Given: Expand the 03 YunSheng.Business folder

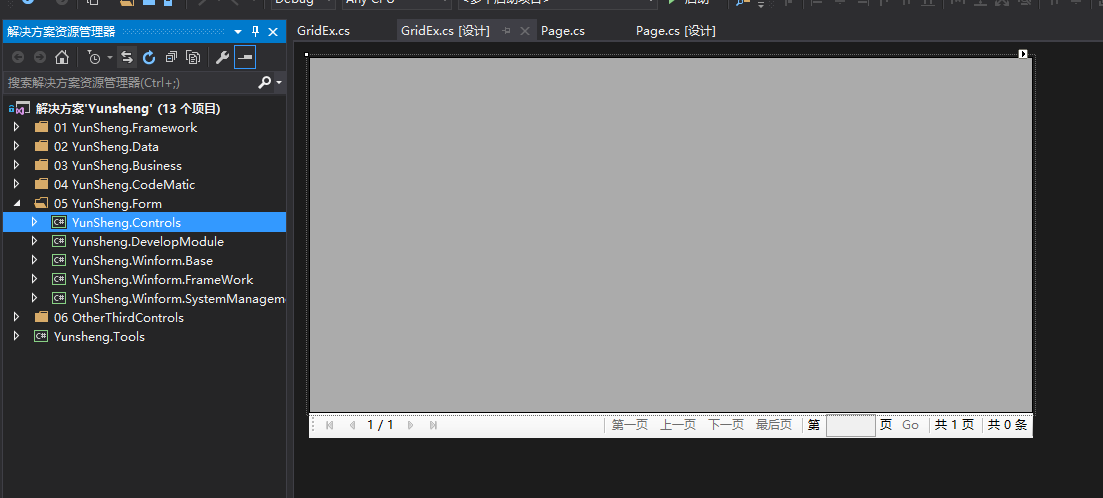Looking at the screenshot, I should (x=17, y=166).
